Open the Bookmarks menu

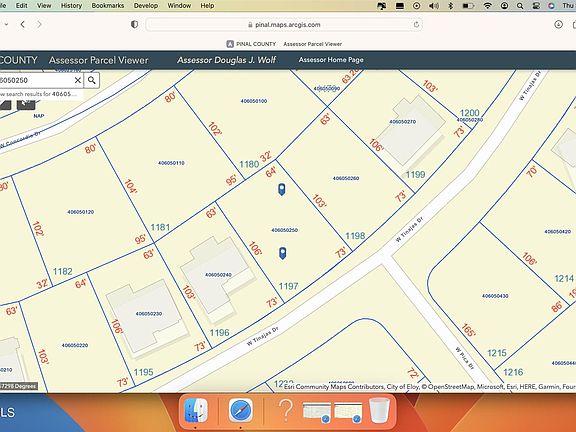108,6
